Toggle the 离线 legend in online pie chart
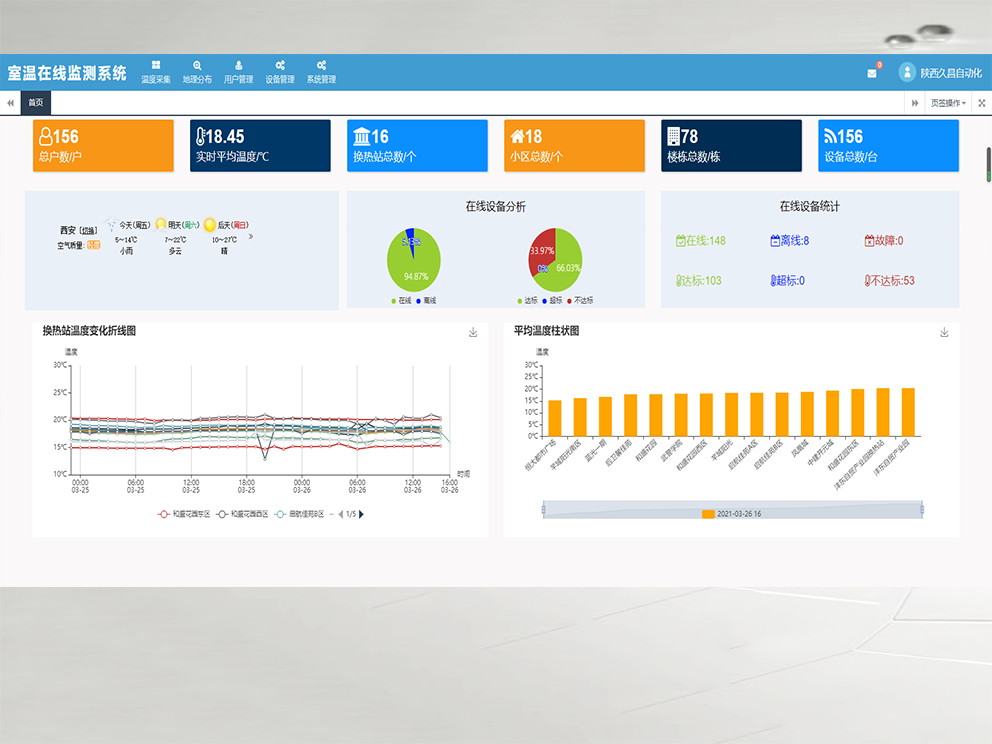 coord(426,301)
